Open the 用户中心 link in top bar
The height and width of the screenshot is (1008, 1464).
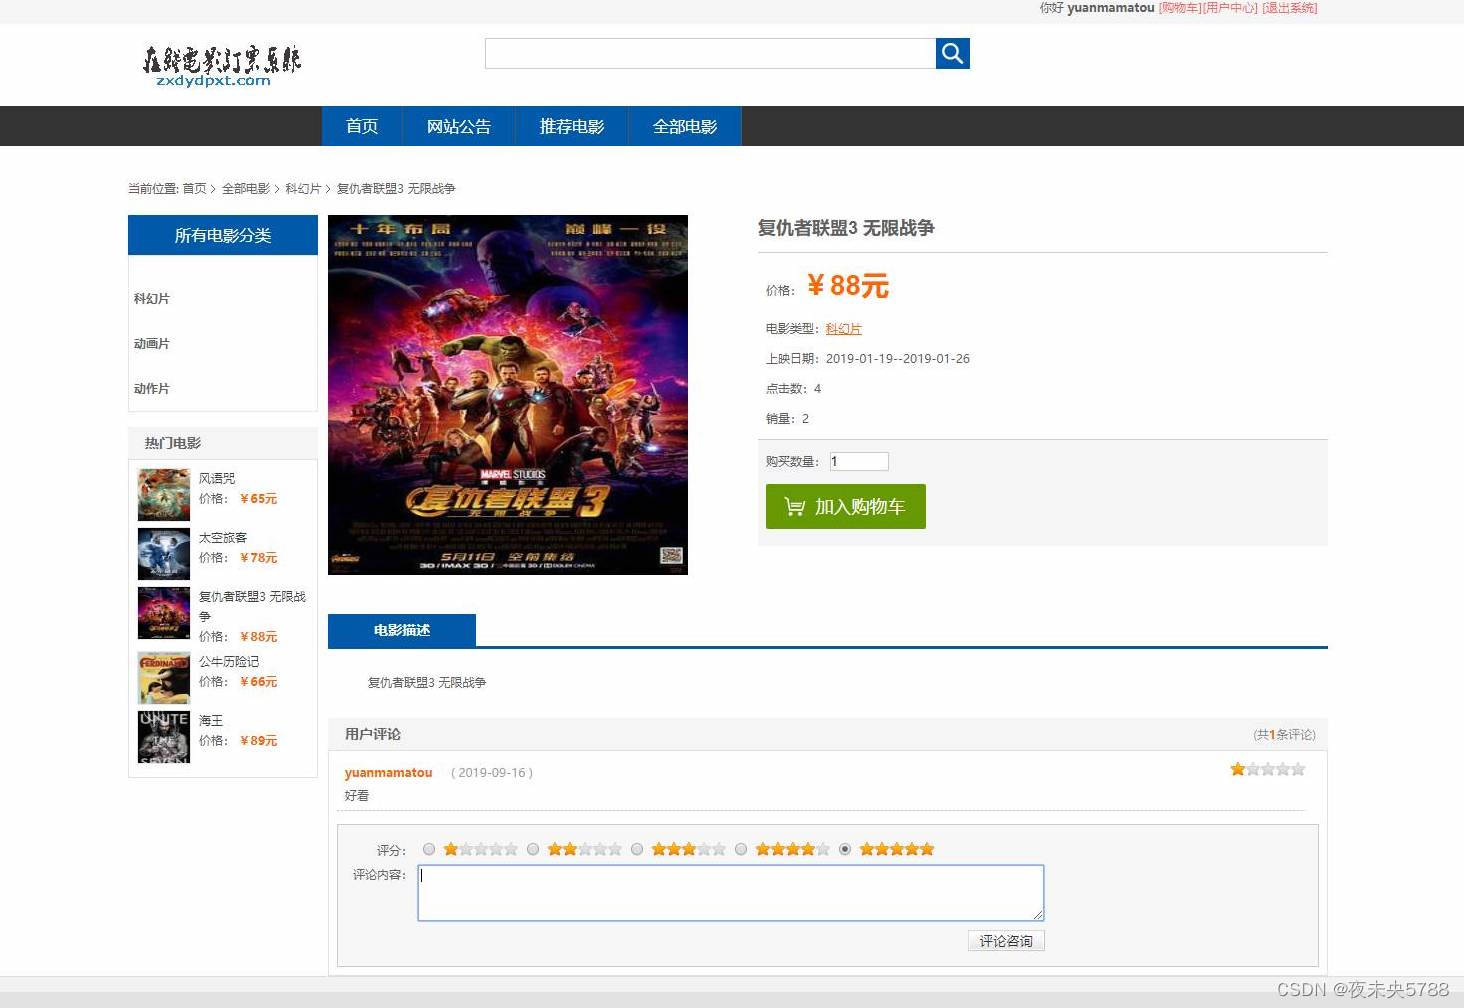(x=1230, y=8)
